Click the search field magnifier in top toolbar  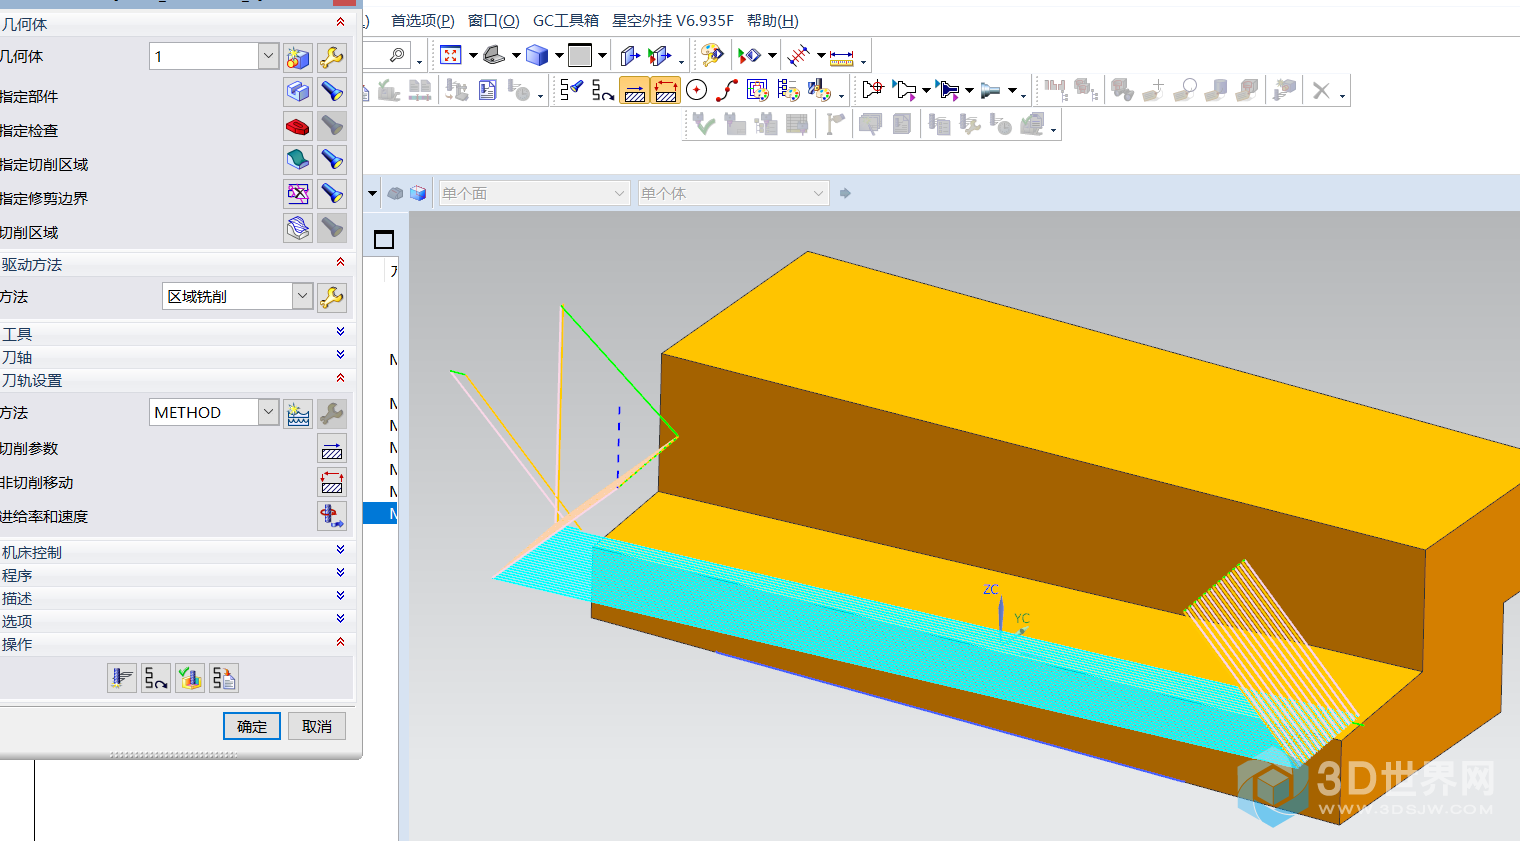397,55
